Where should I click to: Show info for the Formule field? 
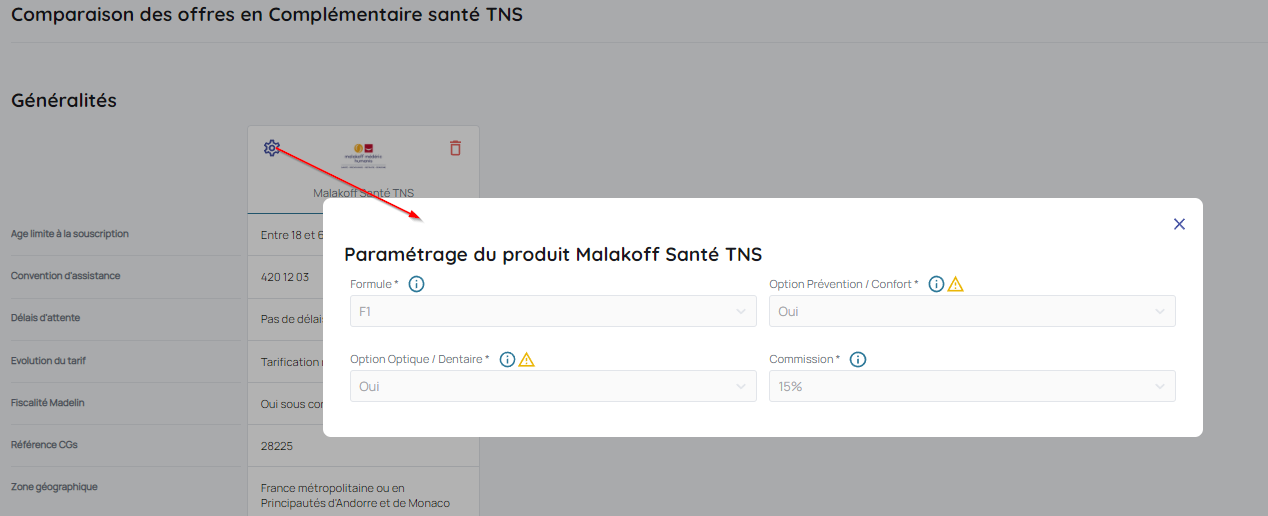pyautogui.click(x=417, y=284)
